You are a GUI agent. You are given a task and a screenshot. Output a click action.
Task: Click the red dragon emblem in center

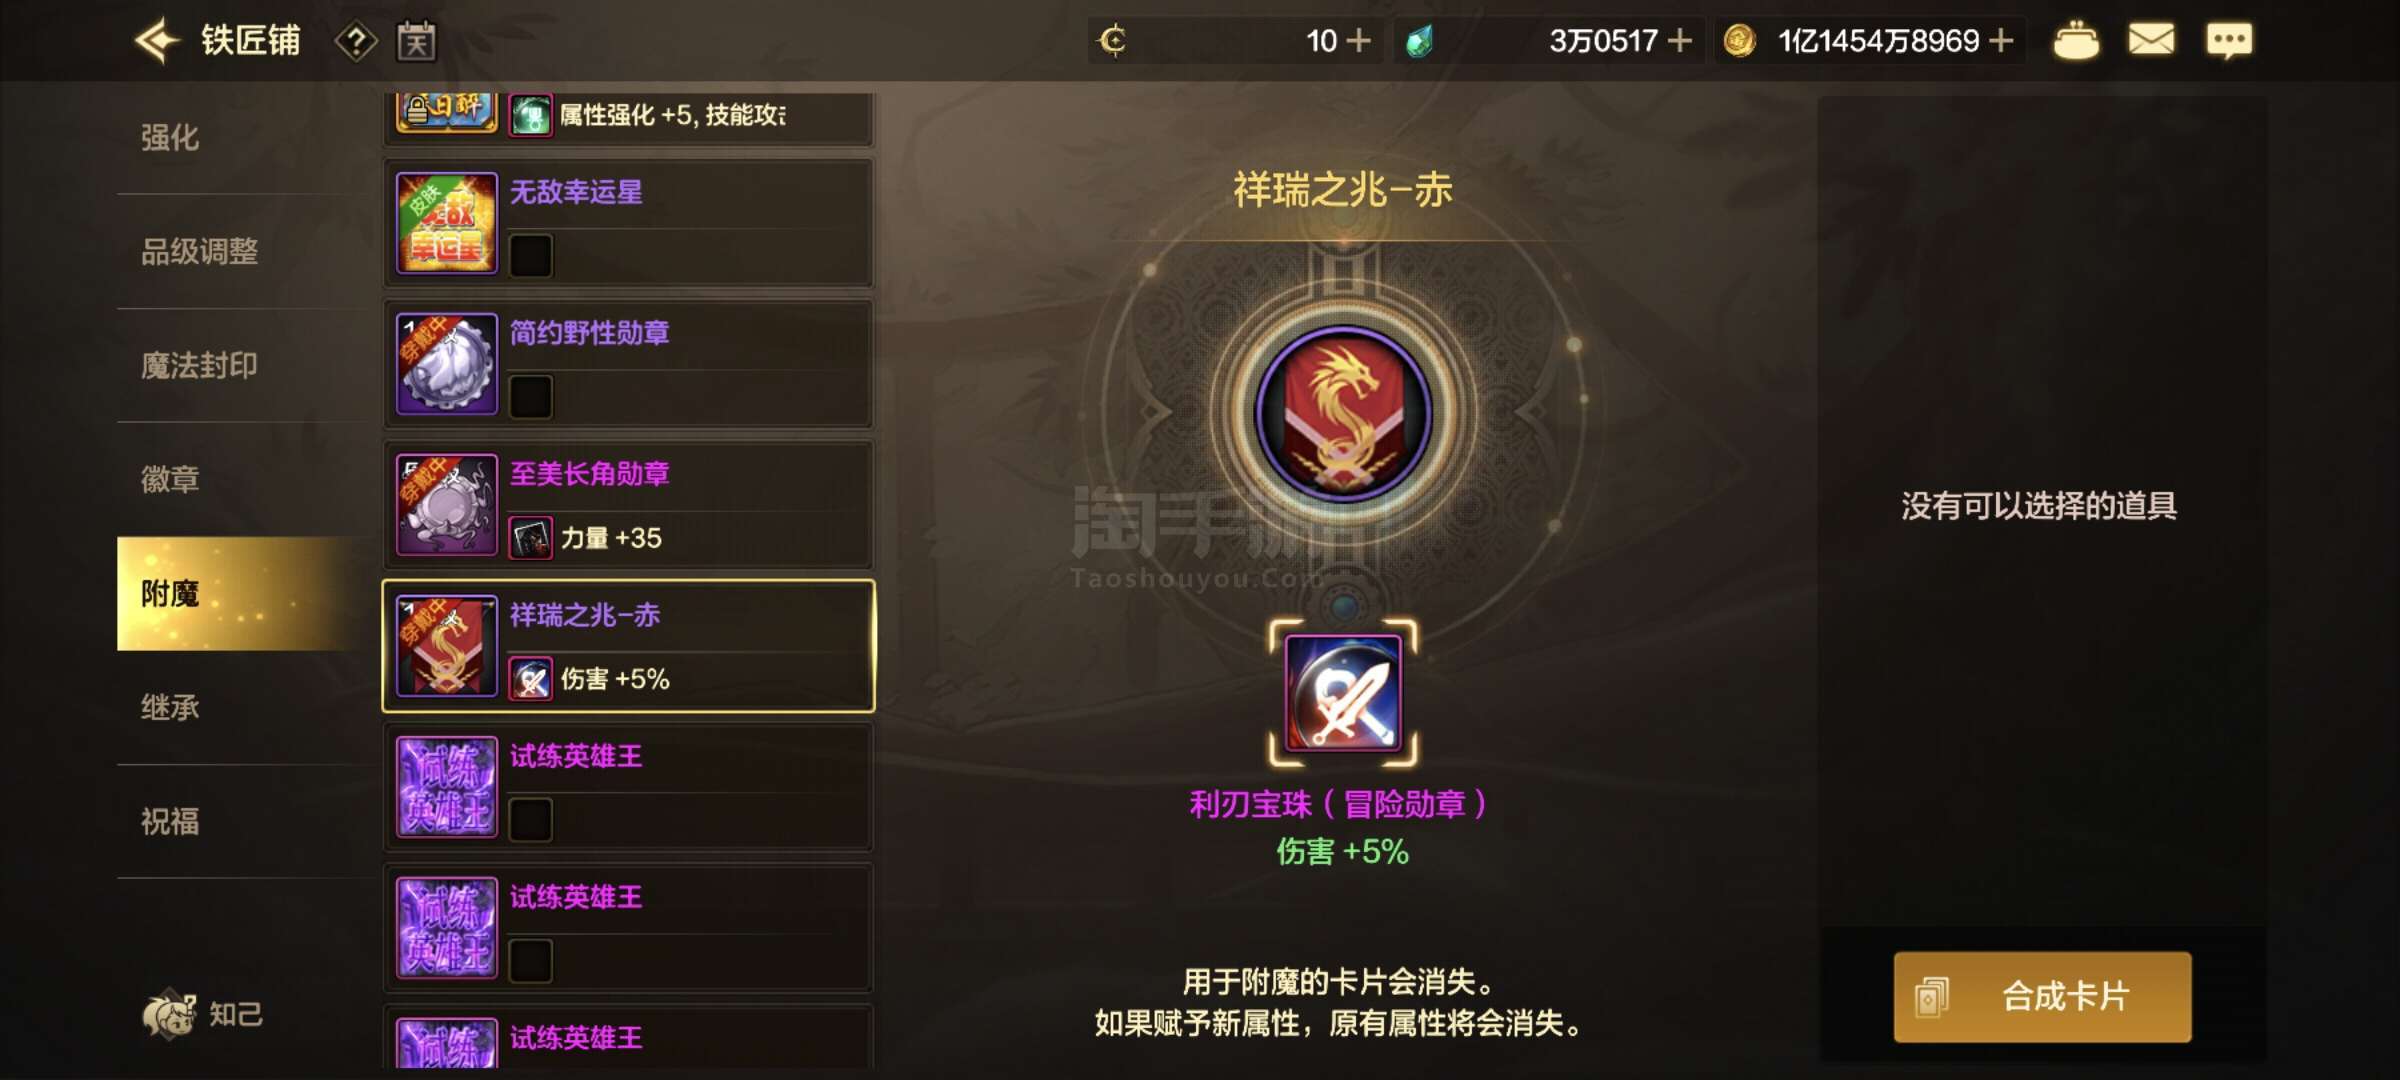(x=1343, y=413)
